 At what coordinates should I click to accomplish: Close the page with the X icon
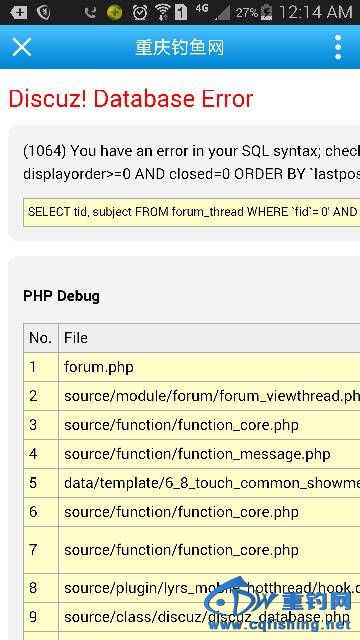(x=22, y=47)
